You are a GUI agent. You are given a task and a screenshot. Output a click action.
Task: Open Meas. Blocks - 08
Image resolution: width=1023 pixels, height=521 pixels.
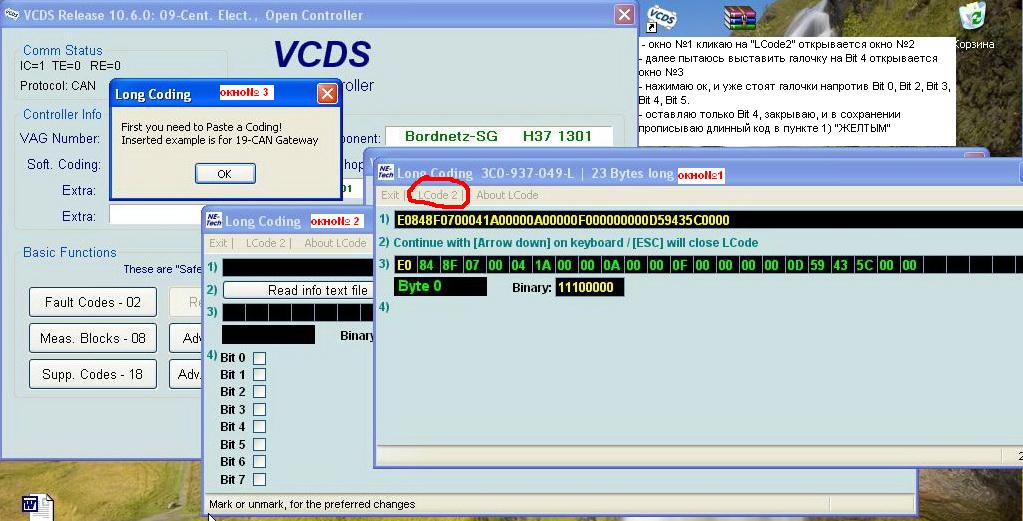(93, 338)
